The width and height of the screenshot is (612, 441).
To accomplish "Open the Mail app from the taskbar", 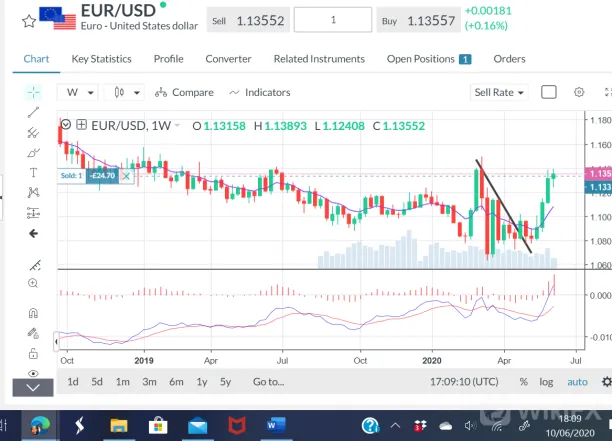I will 197,425.
